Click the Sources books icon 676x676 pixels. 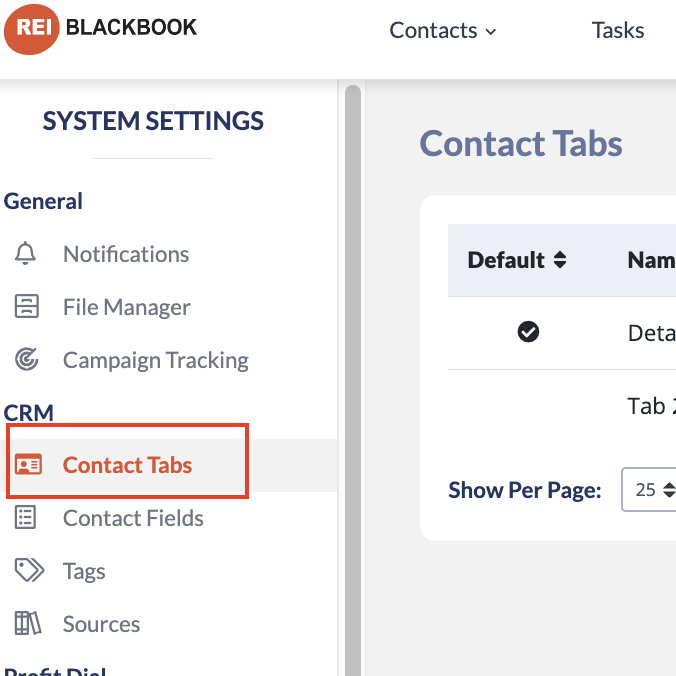pyautogui.click(x=28, y=623)
